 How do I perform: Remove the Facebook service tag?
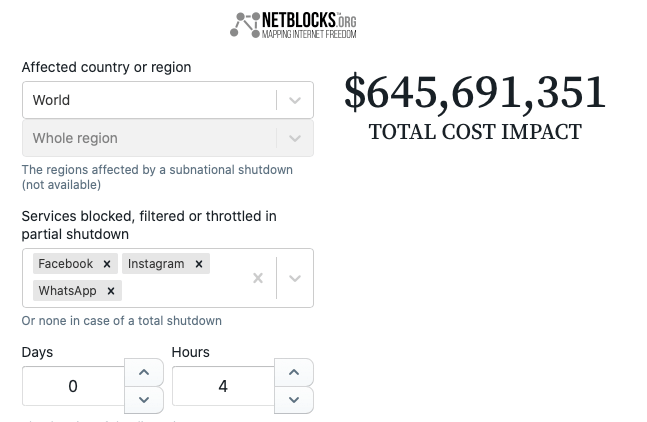point(107,264)
